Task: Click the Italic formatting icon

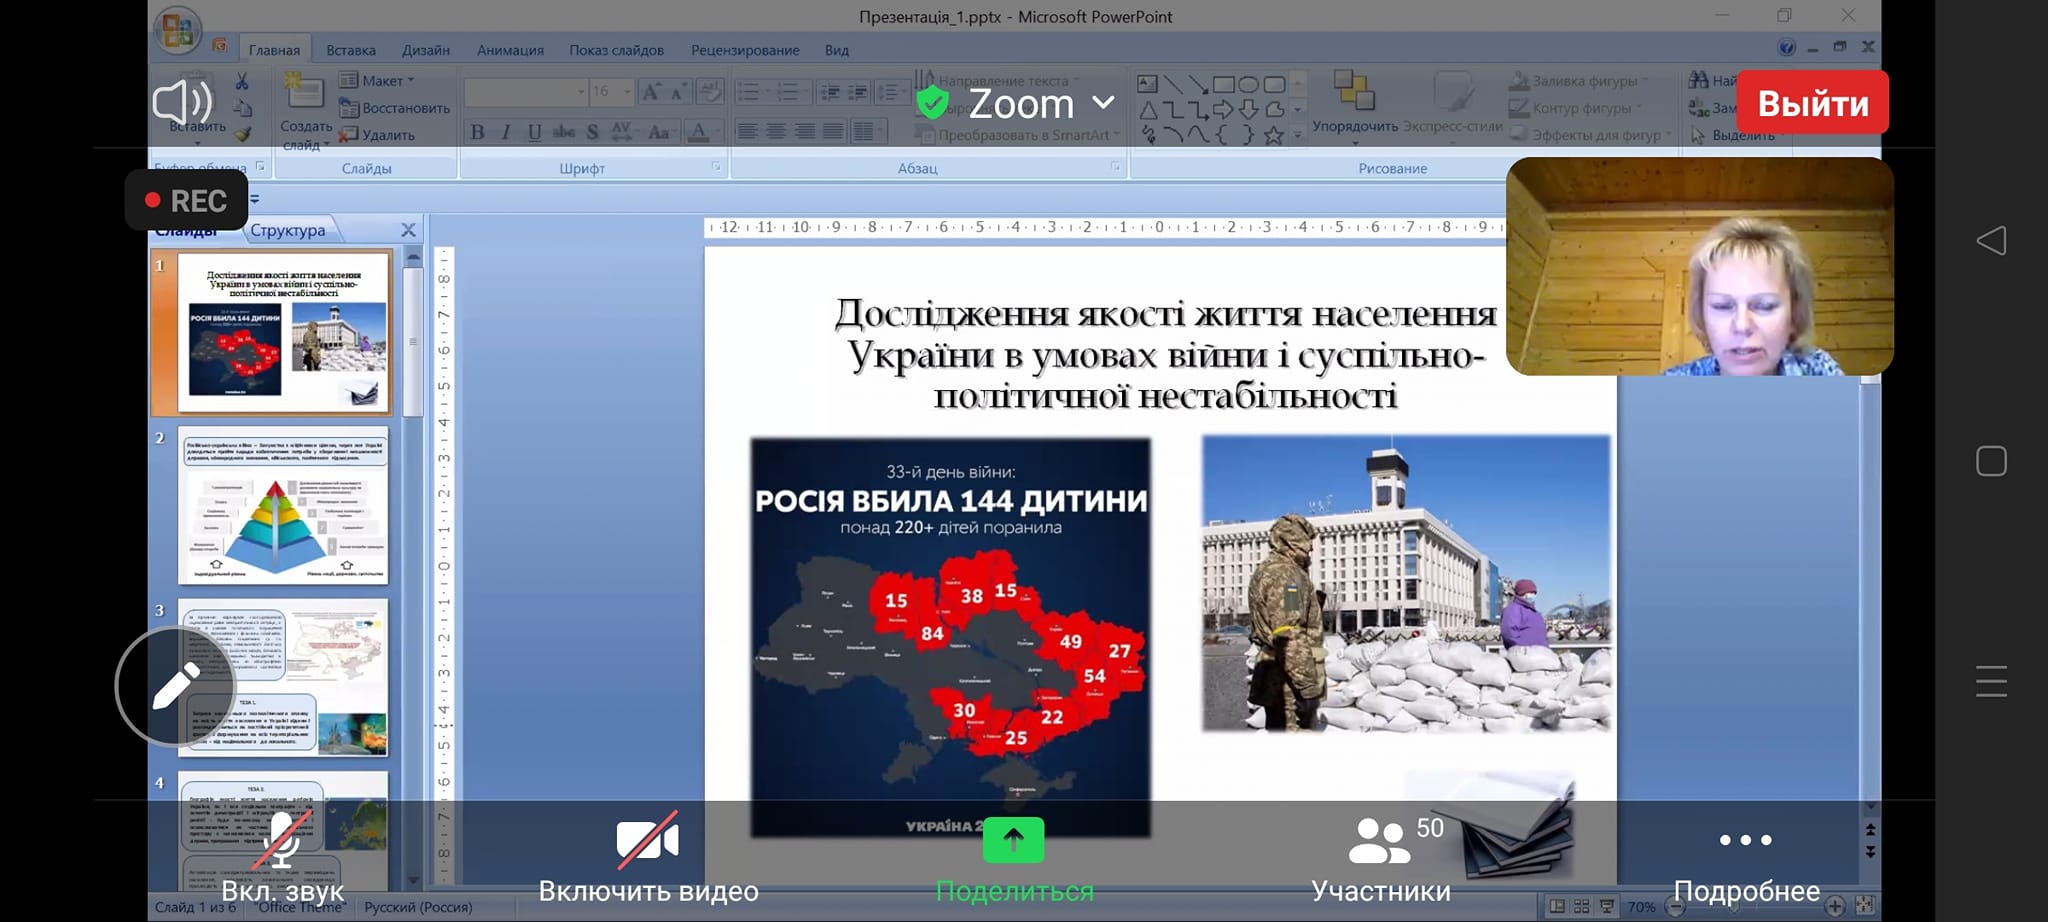Action: pyautogui.click(x=506, y=132)
